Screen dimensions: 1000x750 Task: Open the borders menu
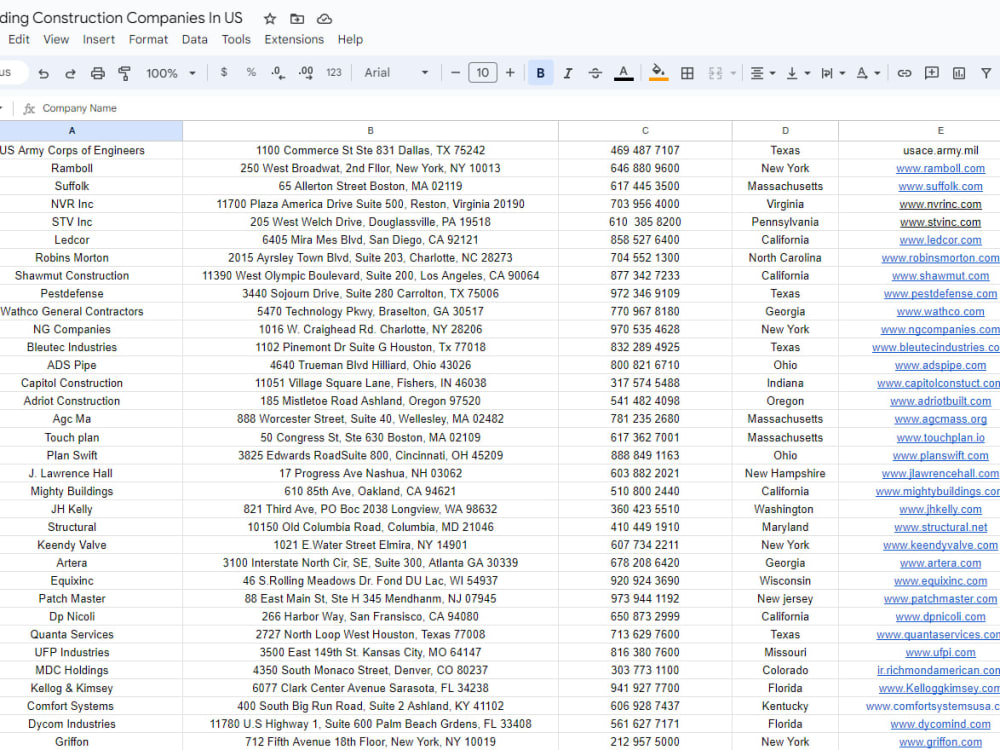[687, 73]
